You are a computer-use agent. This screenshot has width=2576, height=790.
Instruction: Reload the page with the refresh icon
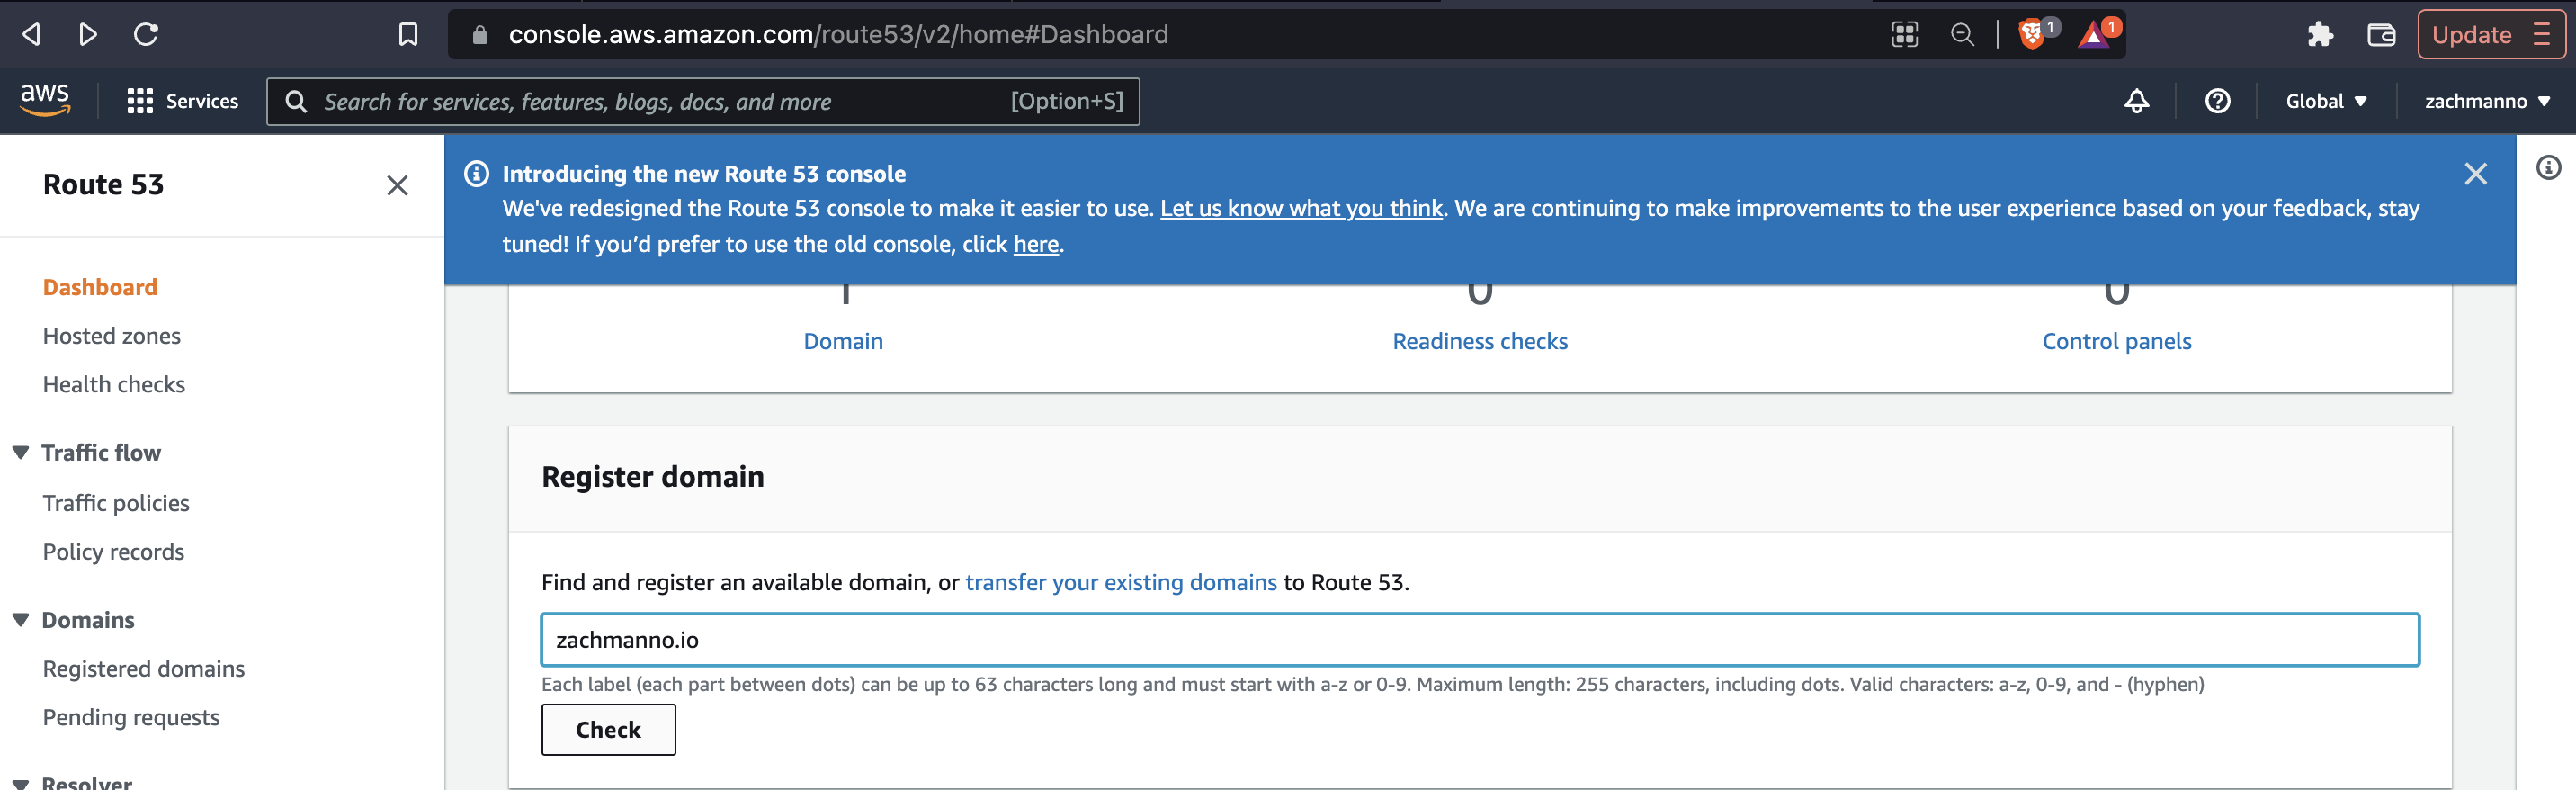[146, 35]
